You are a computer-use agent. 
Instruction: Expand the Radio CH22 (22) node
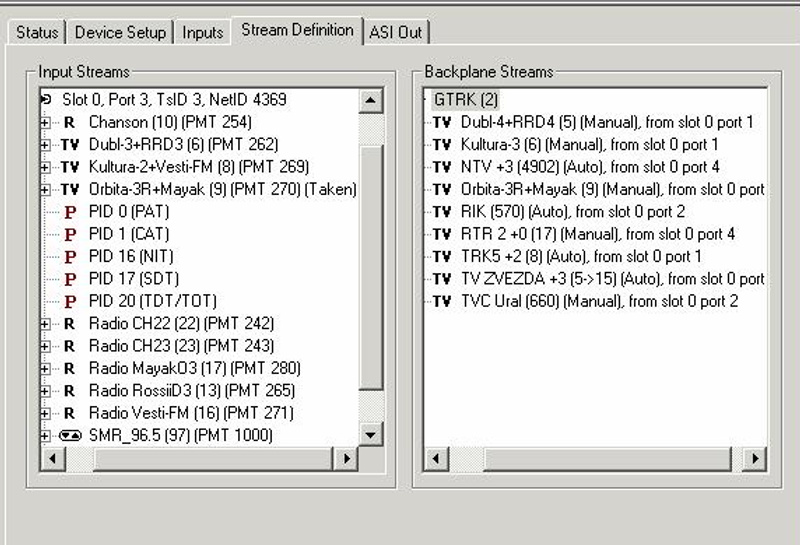point(45,324)
